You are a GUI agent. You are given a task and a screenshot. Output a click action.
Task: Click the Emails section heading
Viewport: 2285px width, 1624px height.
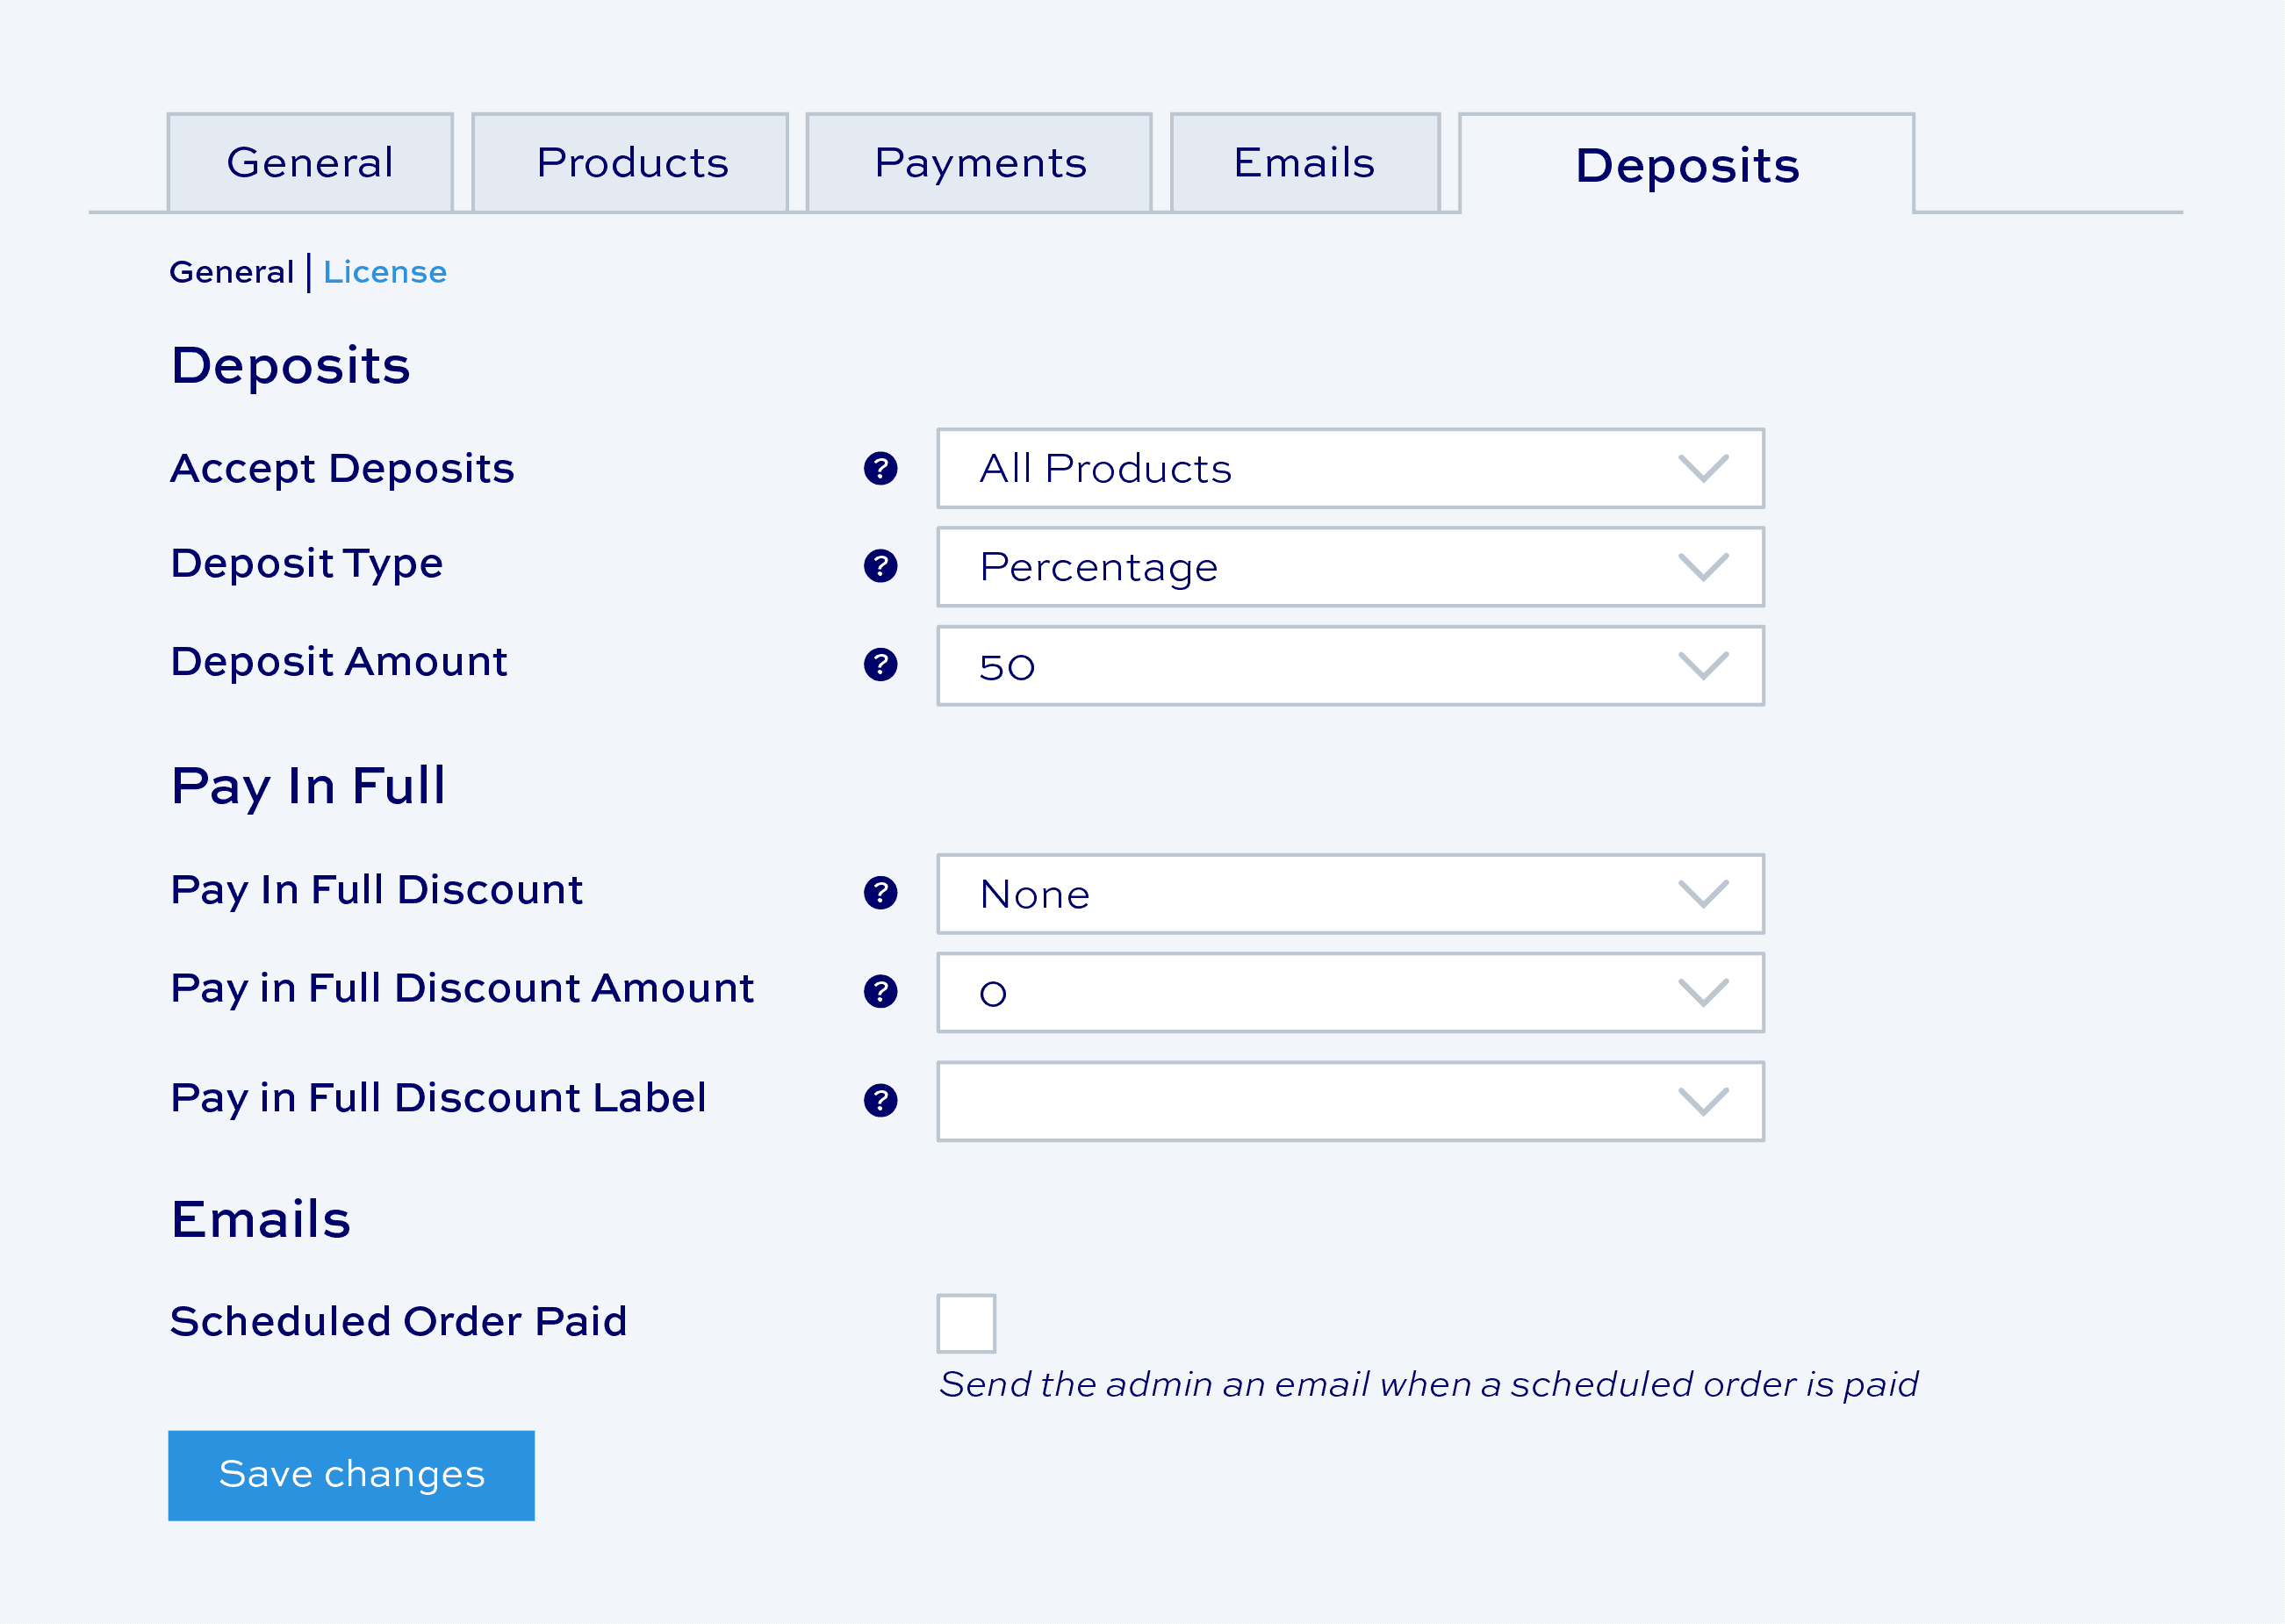point(260,1219)
